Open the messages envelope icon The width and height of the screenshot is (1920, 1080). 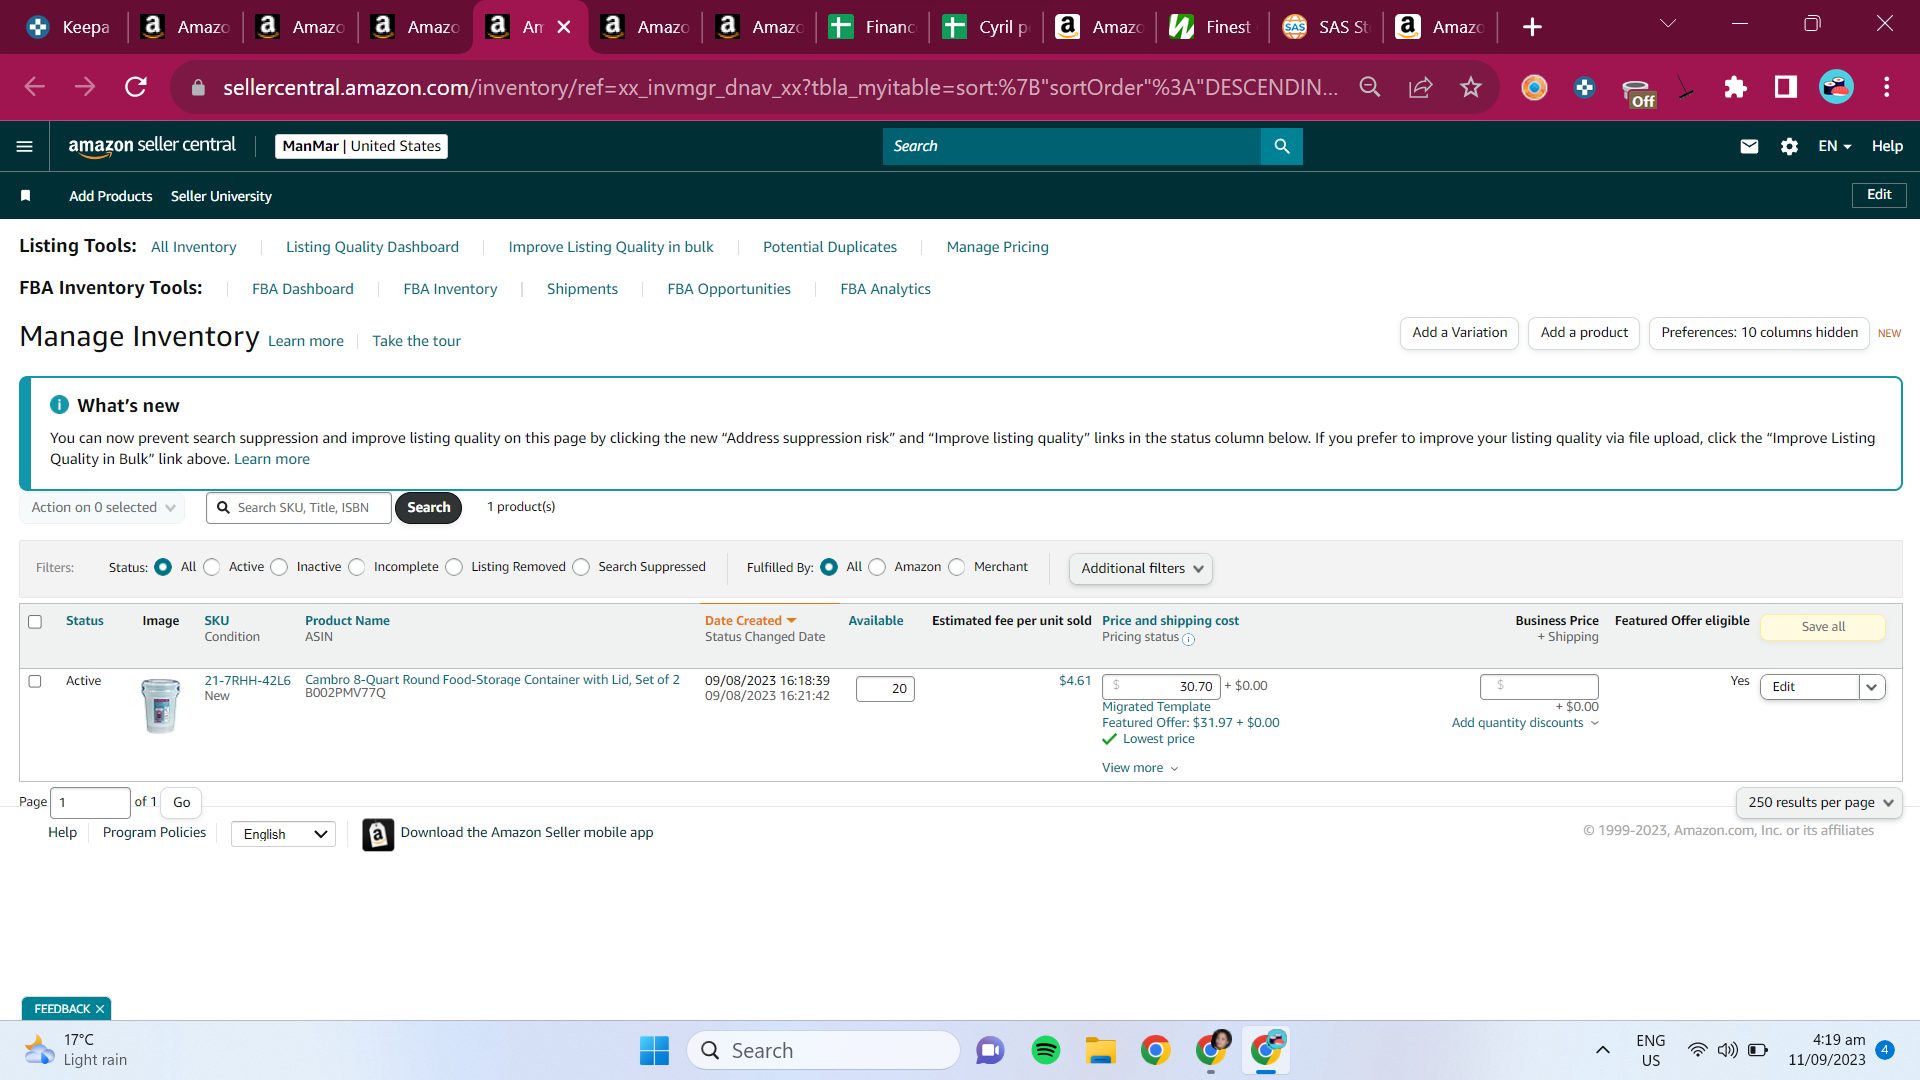pyautogui.click(x=1749, y=146)
